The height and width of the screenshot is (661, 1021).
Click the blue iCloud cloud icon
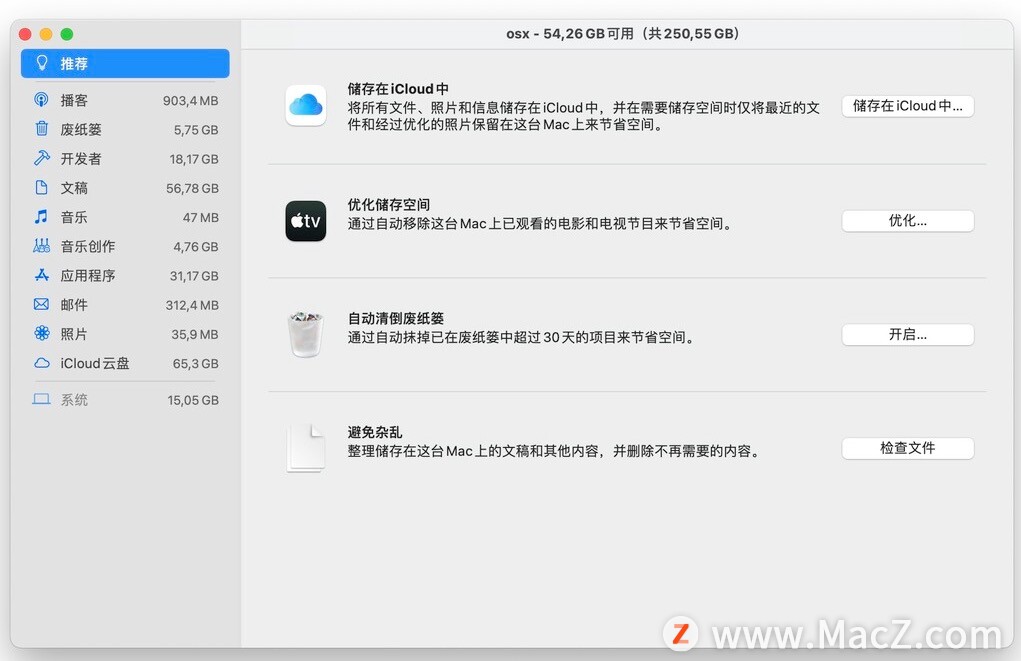(305, 106)
